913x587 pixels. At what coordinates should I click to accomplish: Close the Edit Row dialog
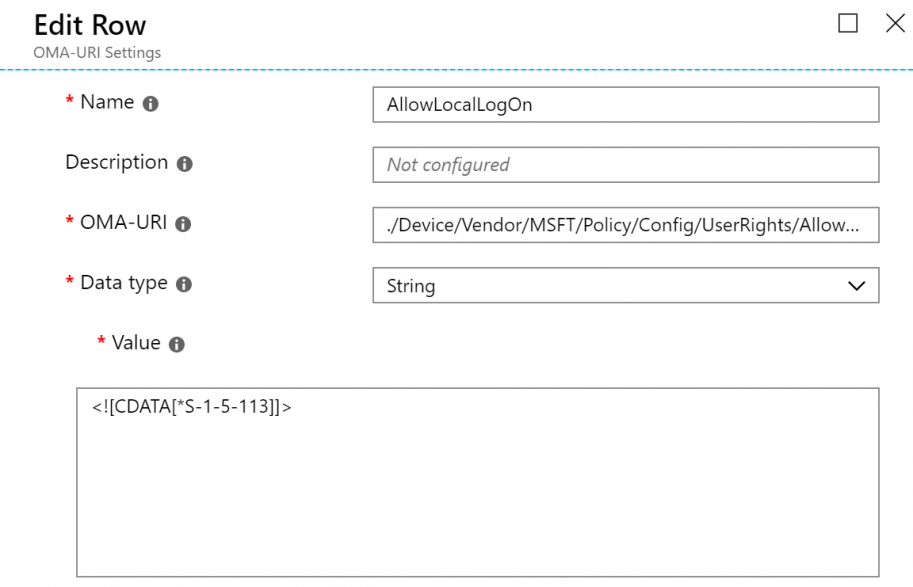(x=895, y=23)
